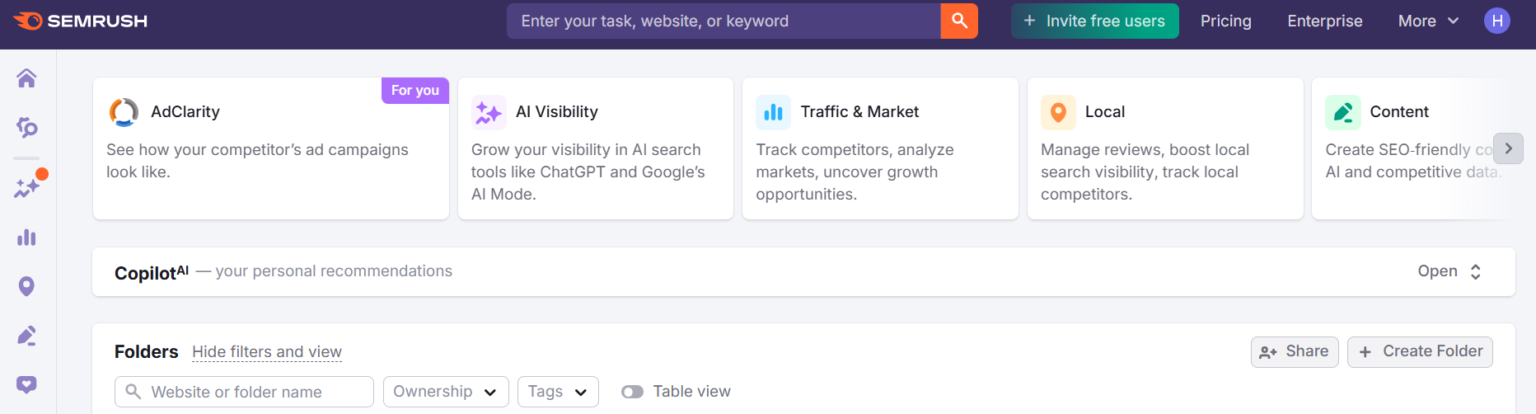Go to Home in the sidebar
This screenshot has height=414, width=1536.
pos(27,78)
